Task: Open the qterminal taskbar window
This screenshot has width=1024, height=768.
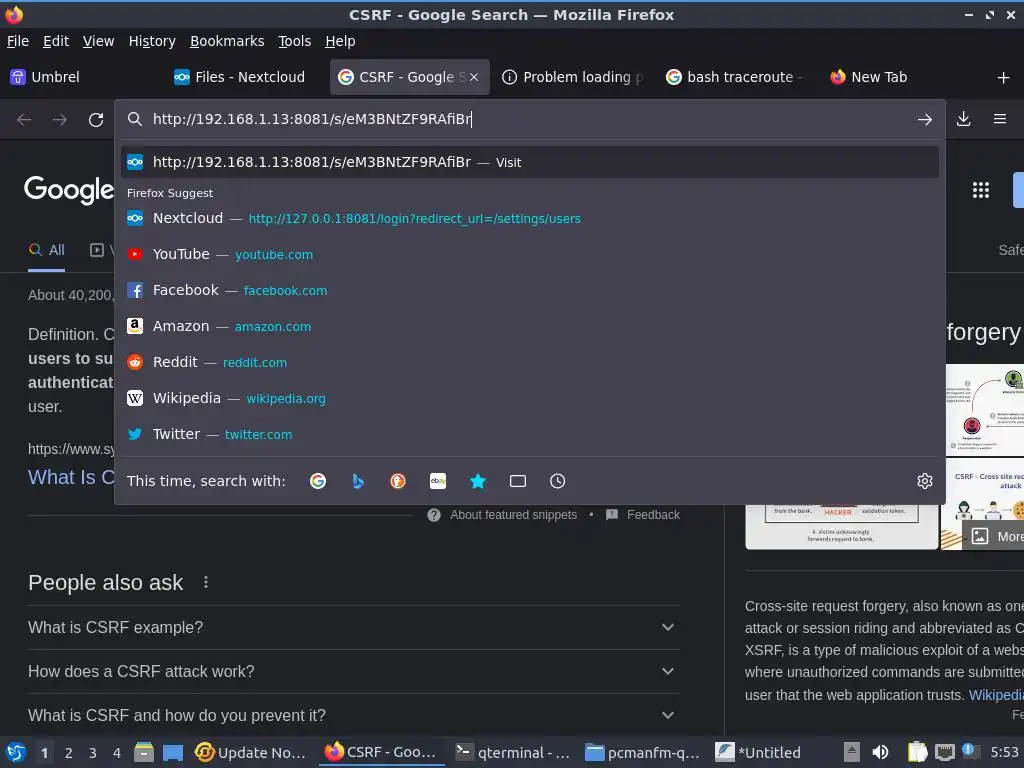Action: [513, 752]
